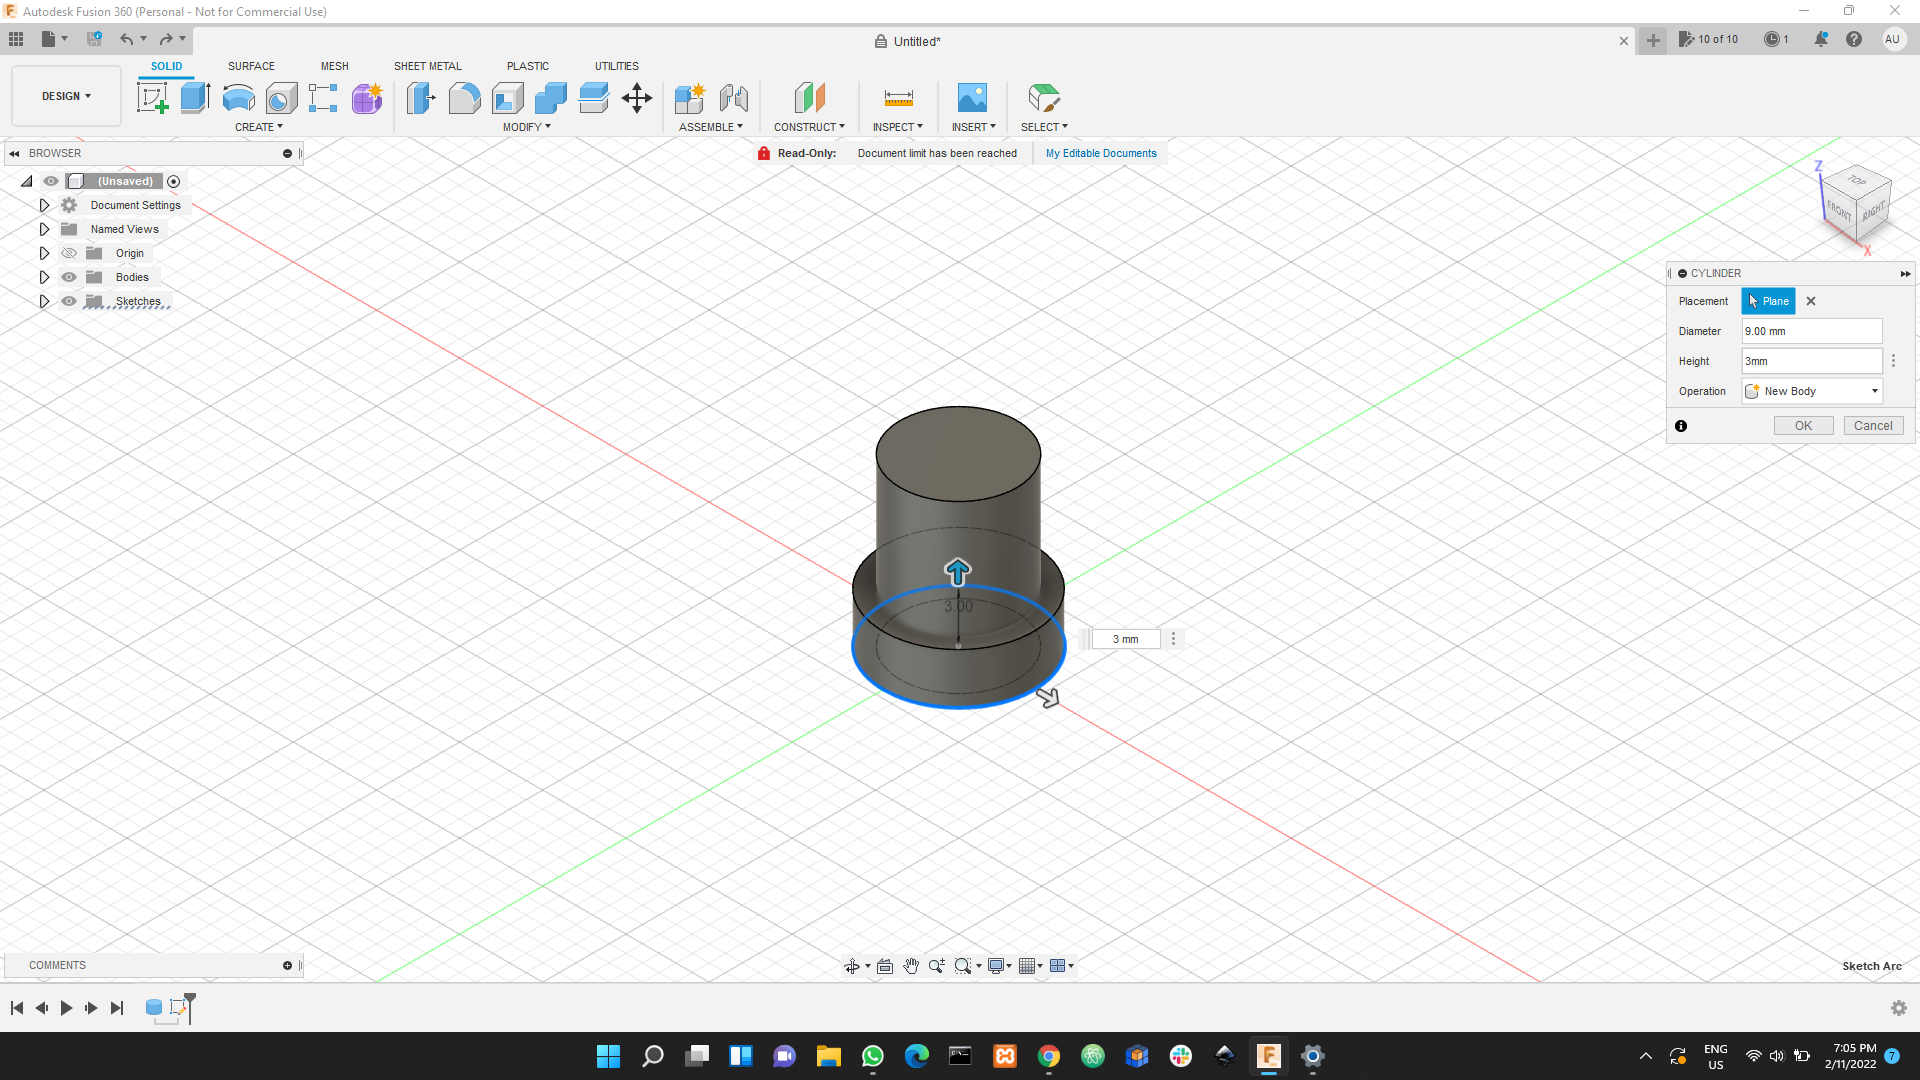Select the Fillet tool
Screen dimensions: 1920x1080
pos(465,97)
